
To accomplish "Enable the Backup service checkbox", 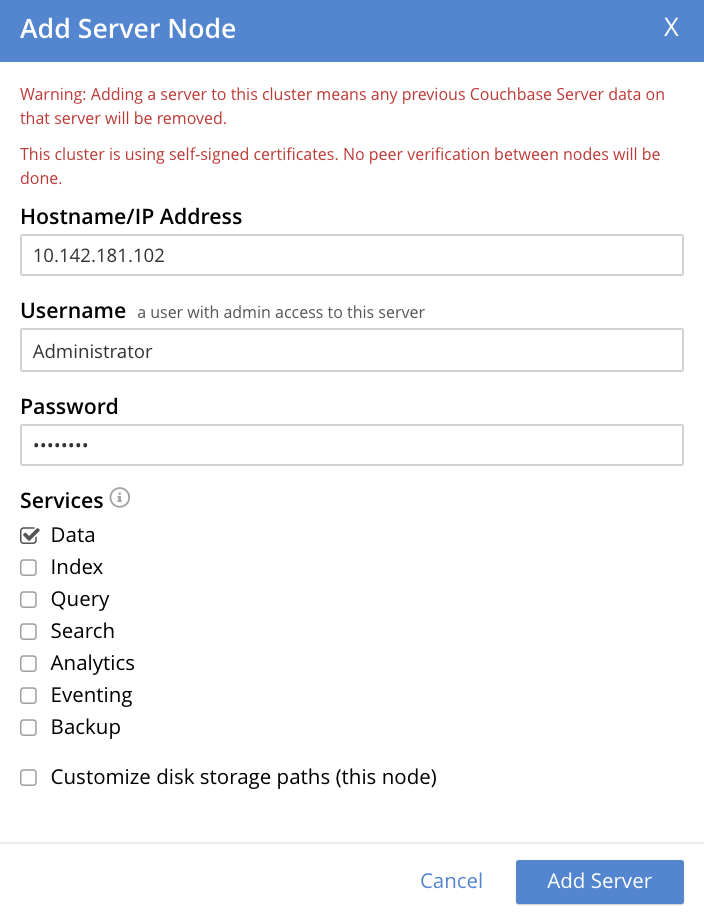I will [x=28, y=727].
